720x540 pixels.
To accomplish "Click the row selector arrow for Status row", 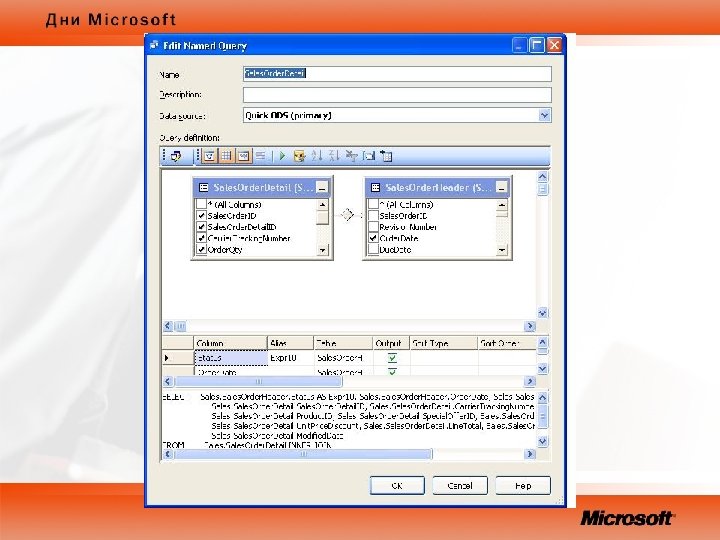I will click(178, 358).
